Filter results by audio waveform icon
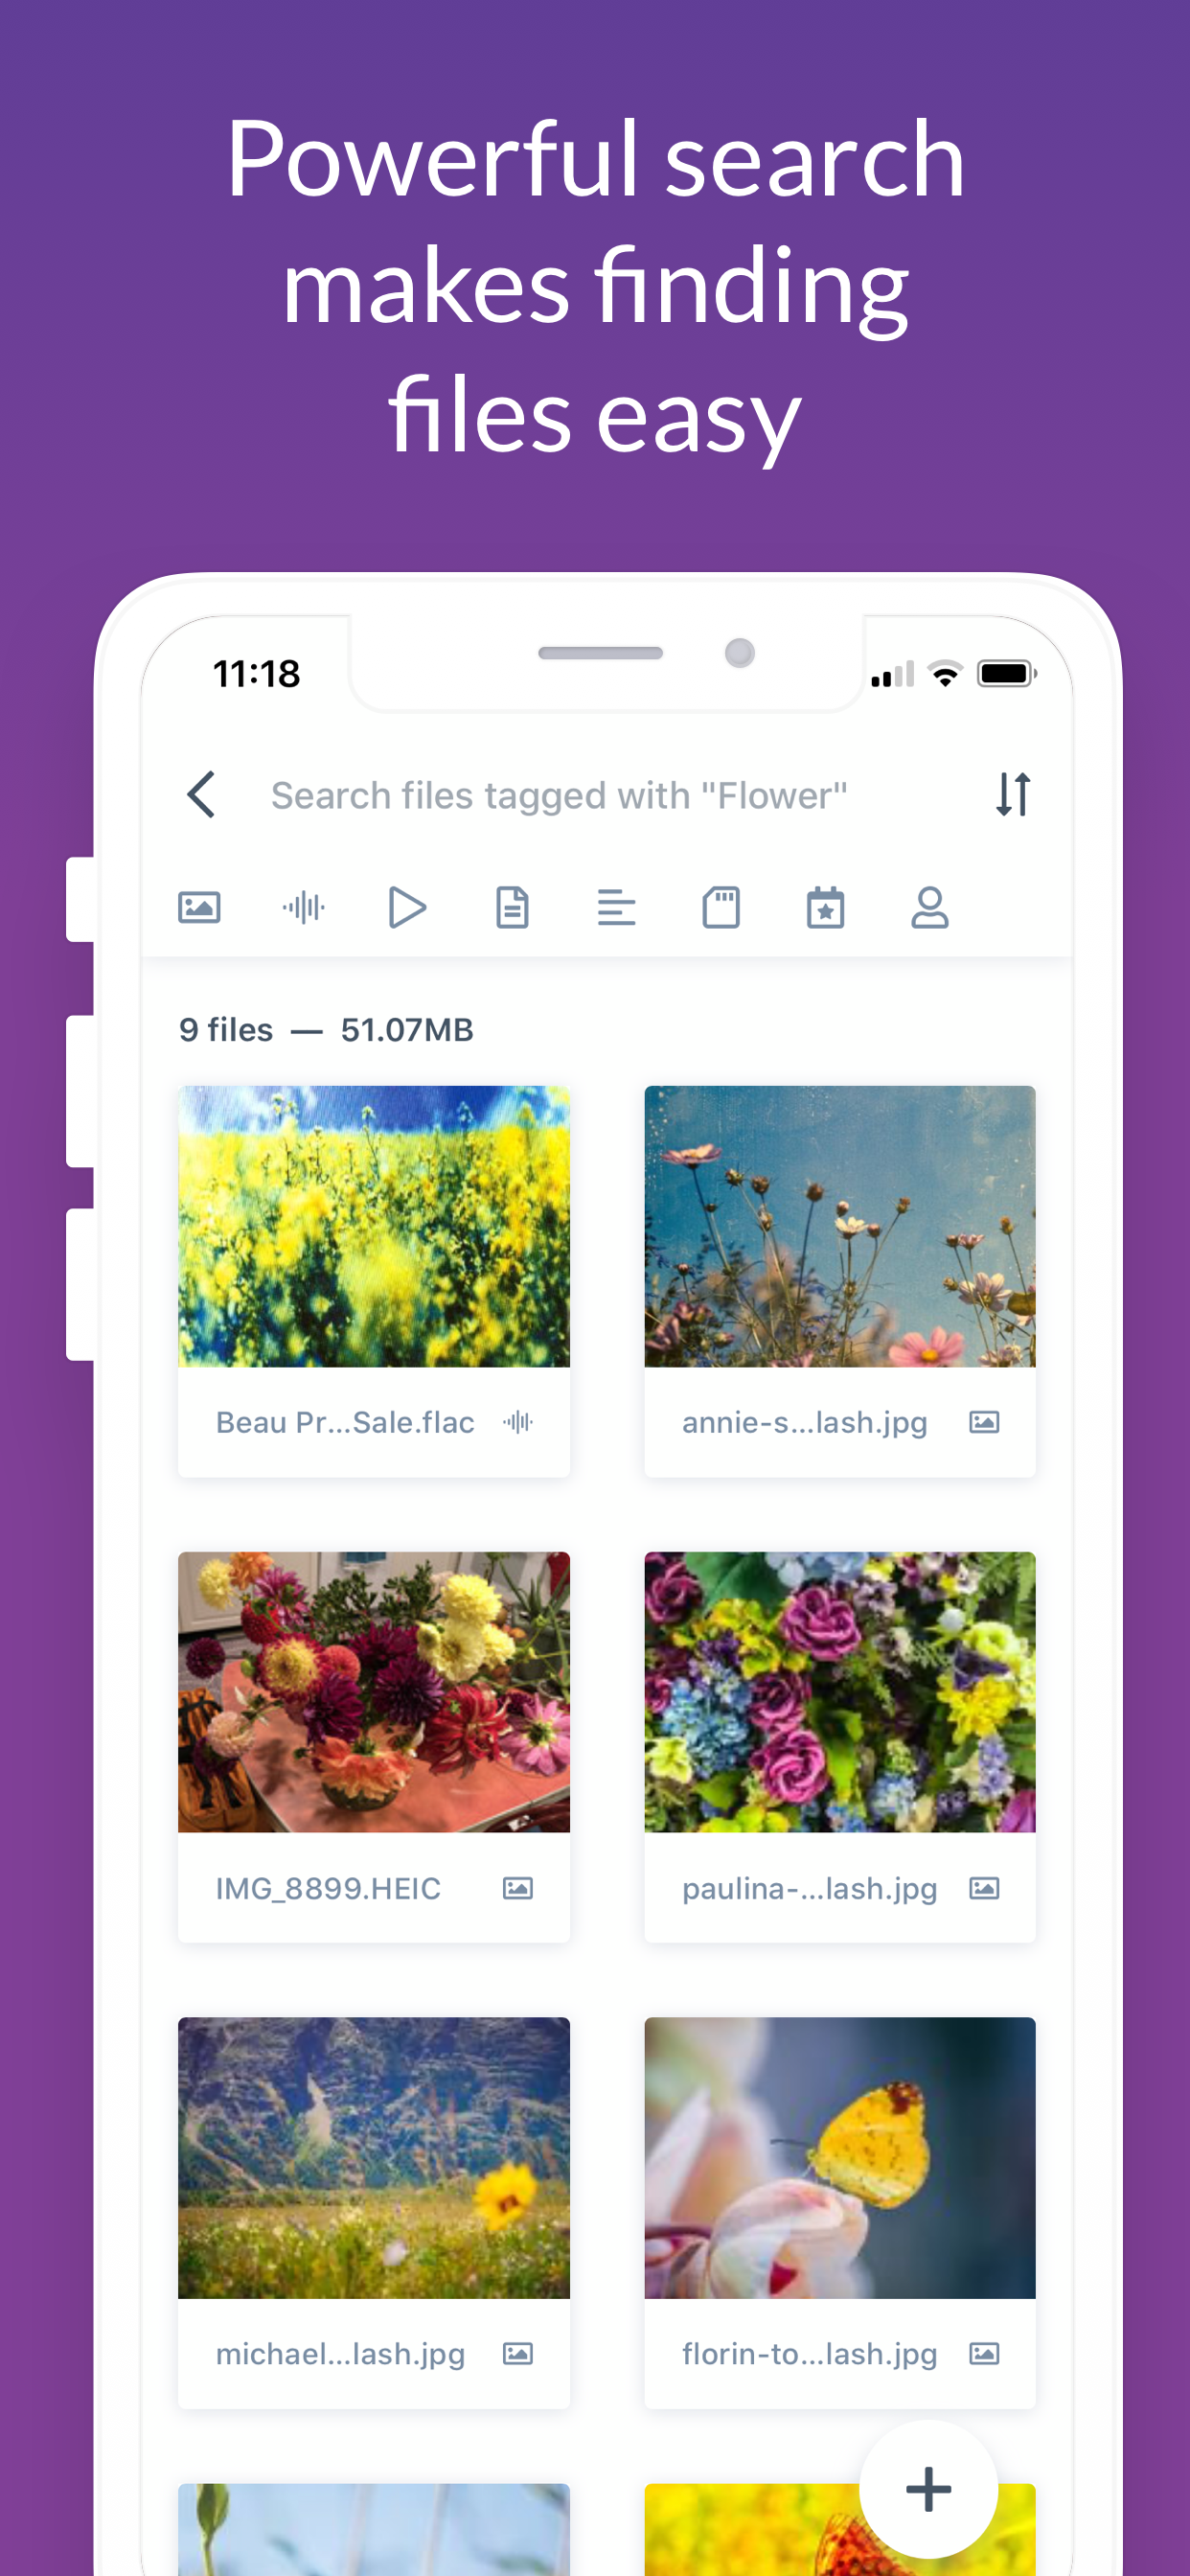The image size is (1190, 2576). (304, 908)
